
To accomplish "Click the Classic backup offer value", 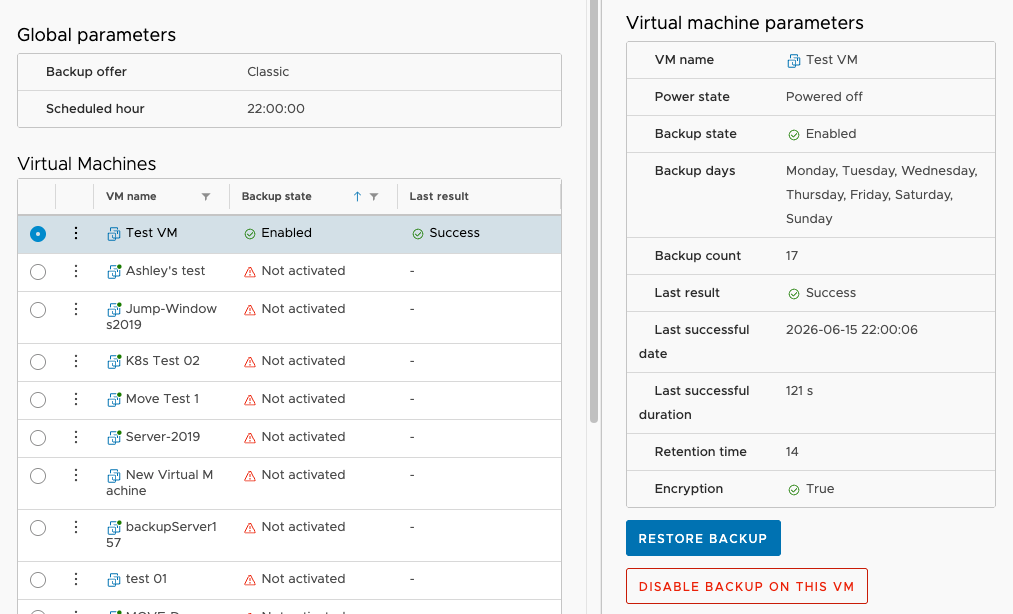I will pyautogui.click(x=268, y=72).
